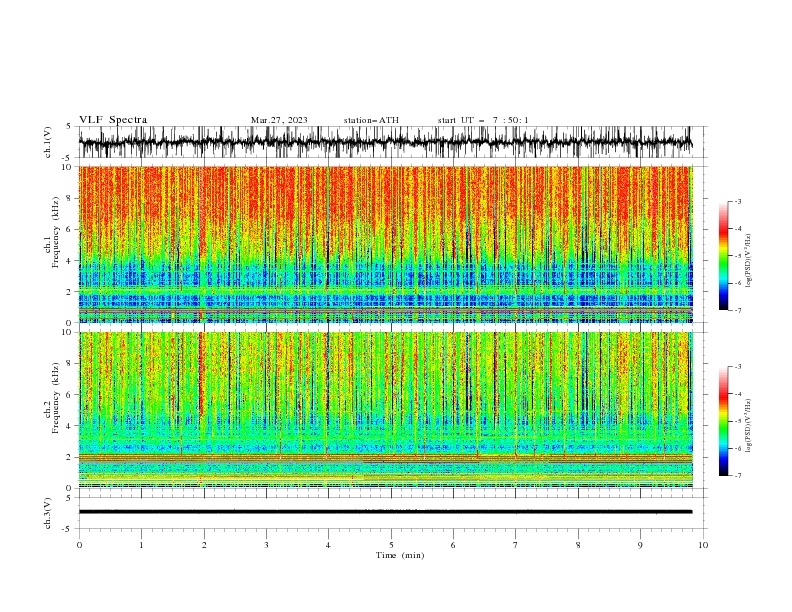Click time axis tick label "5"
The height and width of the screenshot is (612, 792).
pos(391,545)
